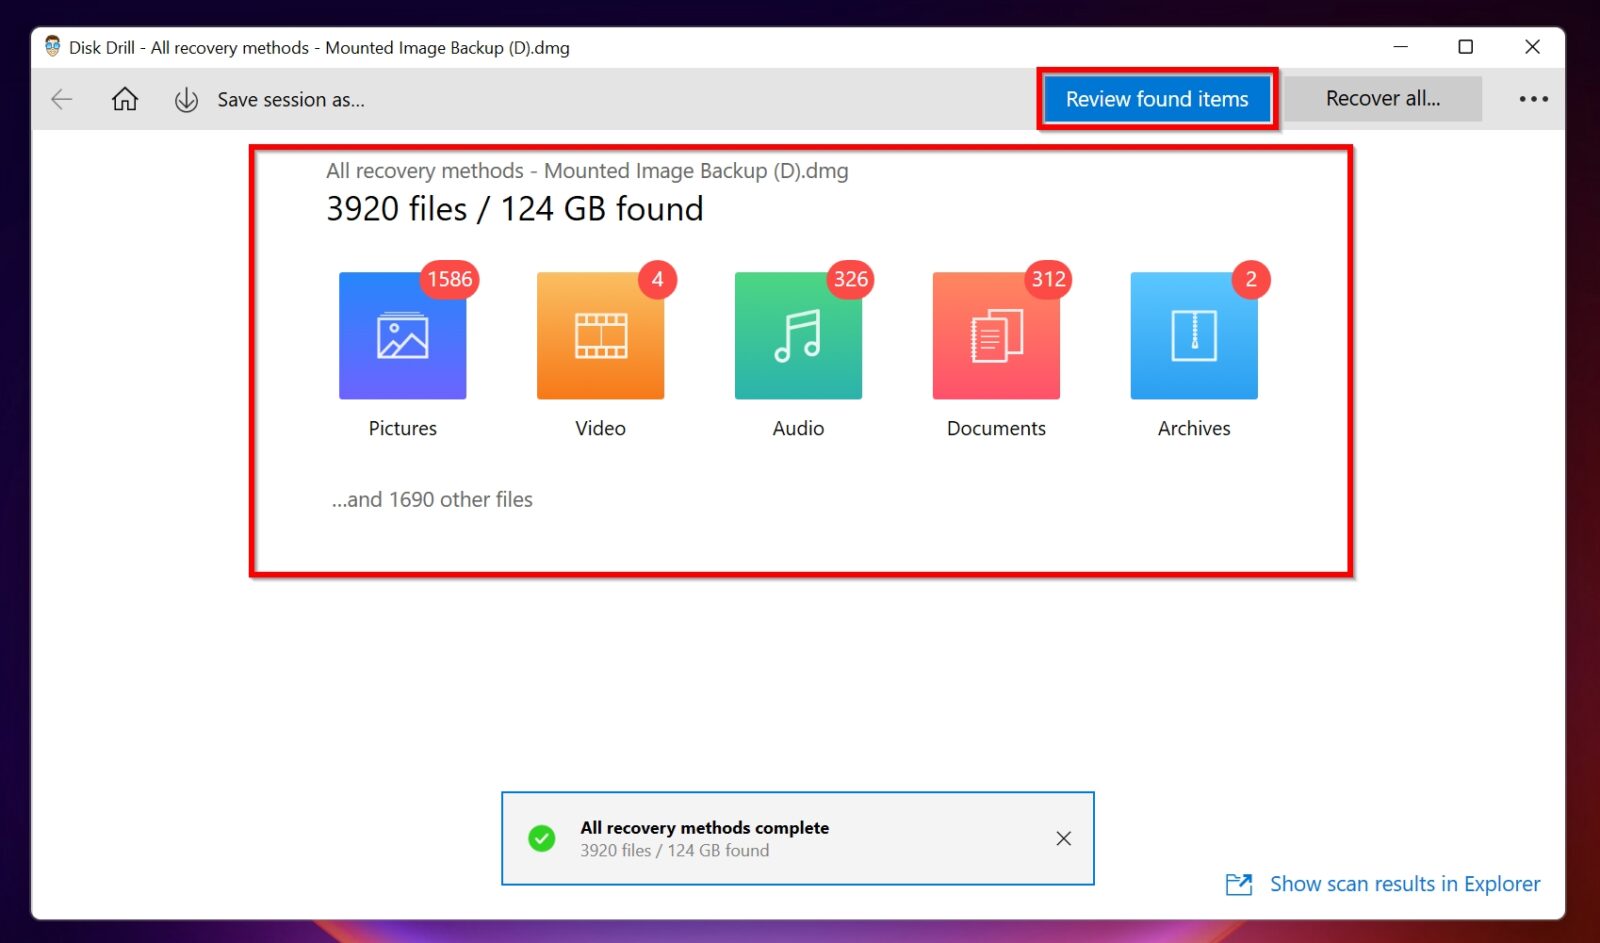
Task: Open the Audio category icon
Action: (797, 335)
